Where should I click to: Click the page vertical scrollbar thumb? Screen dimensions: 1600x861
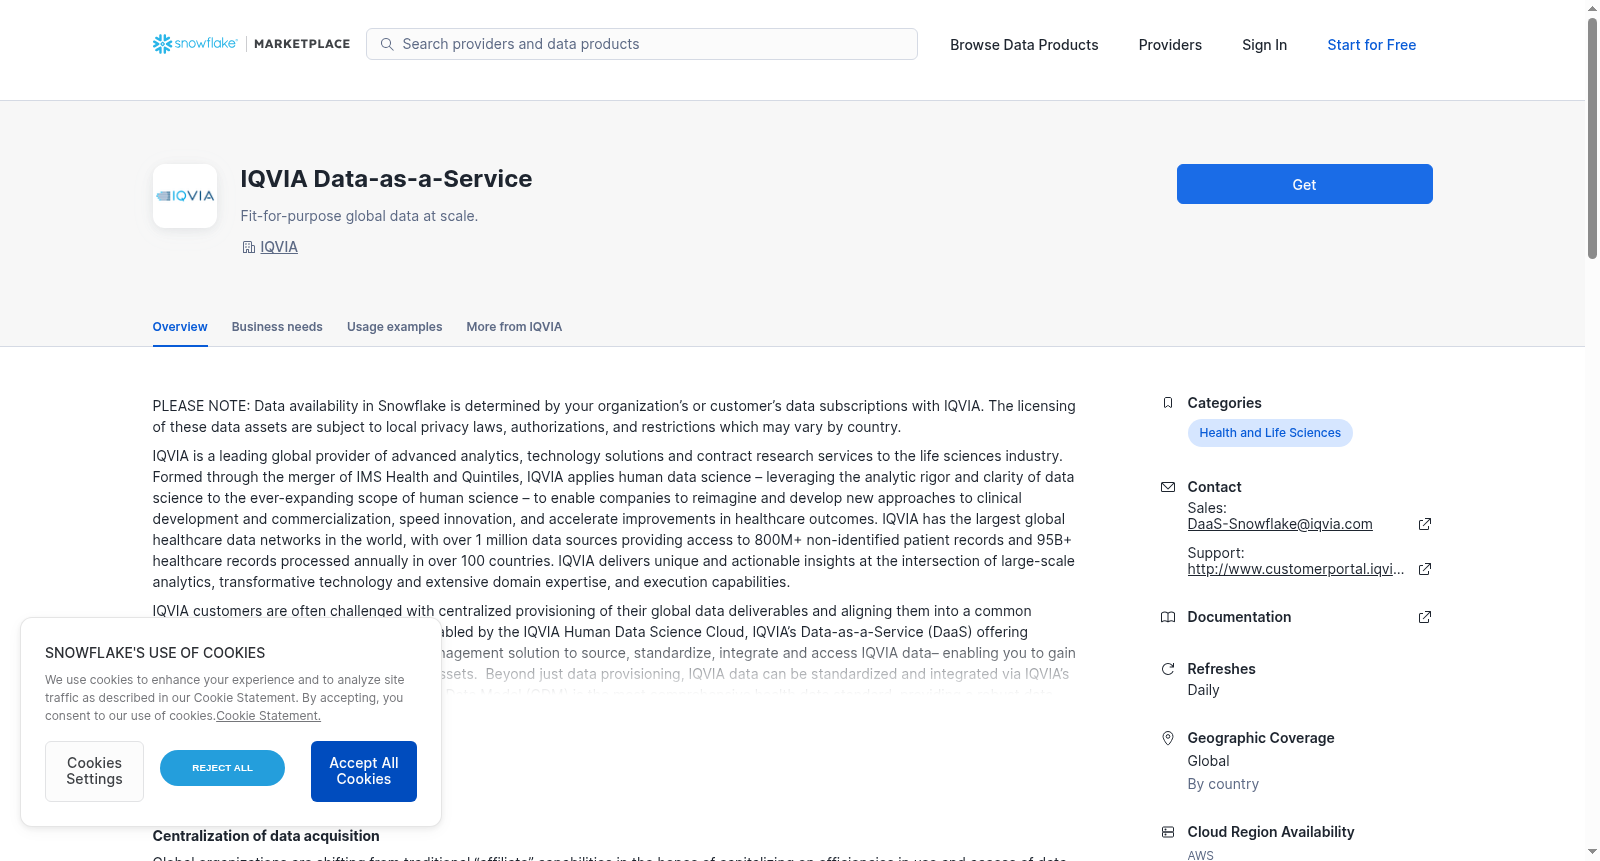point(1592,138)
